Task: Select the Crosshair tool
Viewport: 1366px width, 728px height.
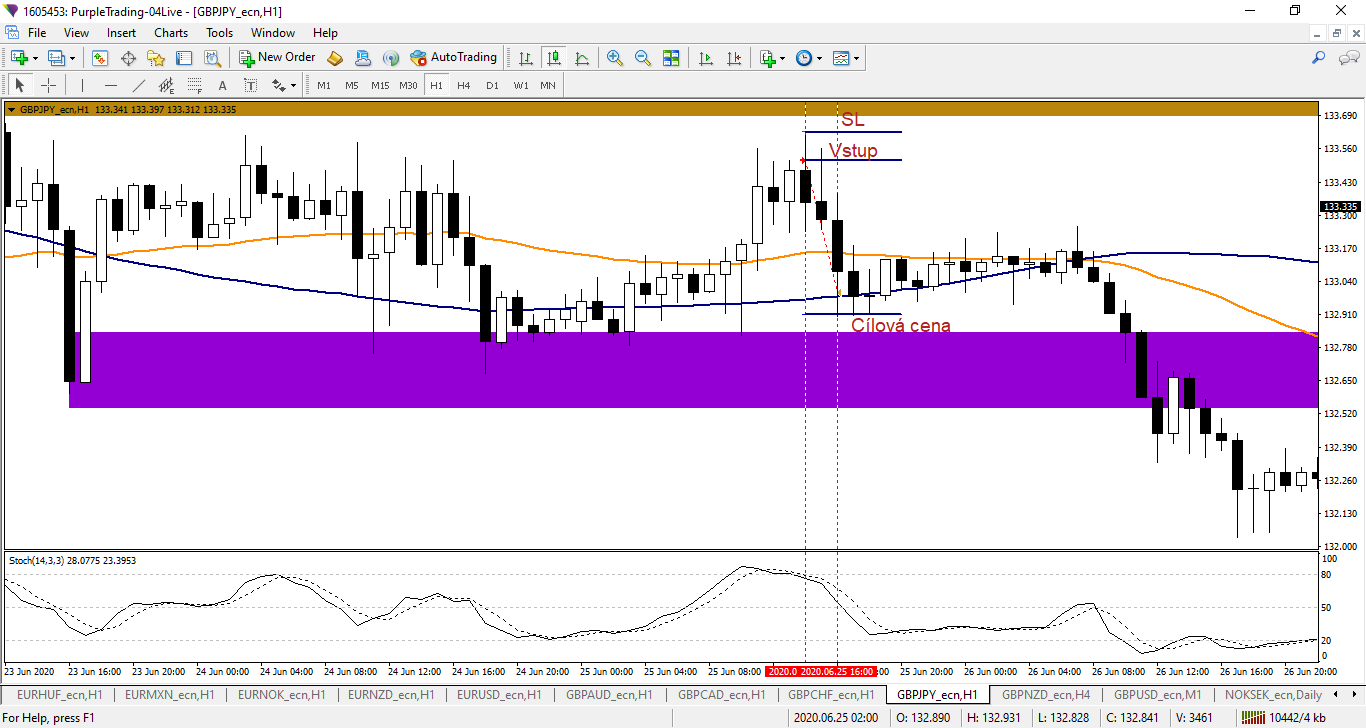Action: [x=48, y=85]
